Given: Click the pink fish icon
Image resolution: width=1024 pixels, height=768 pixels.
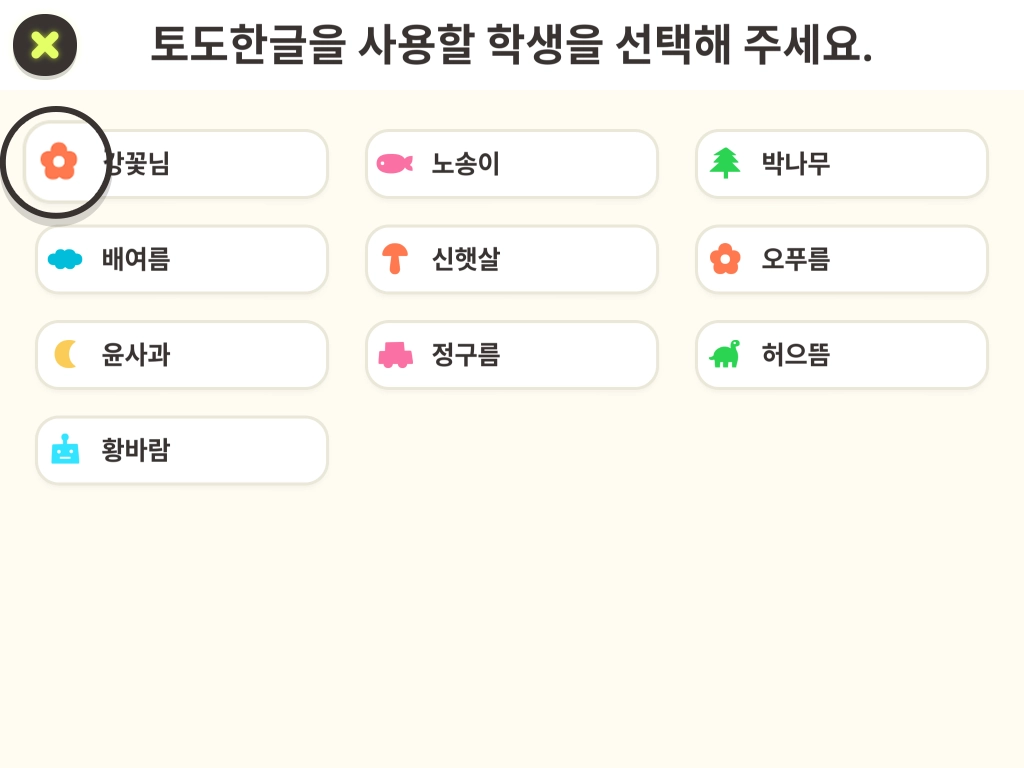Looking at the screenshot, I should coord(395,163).
